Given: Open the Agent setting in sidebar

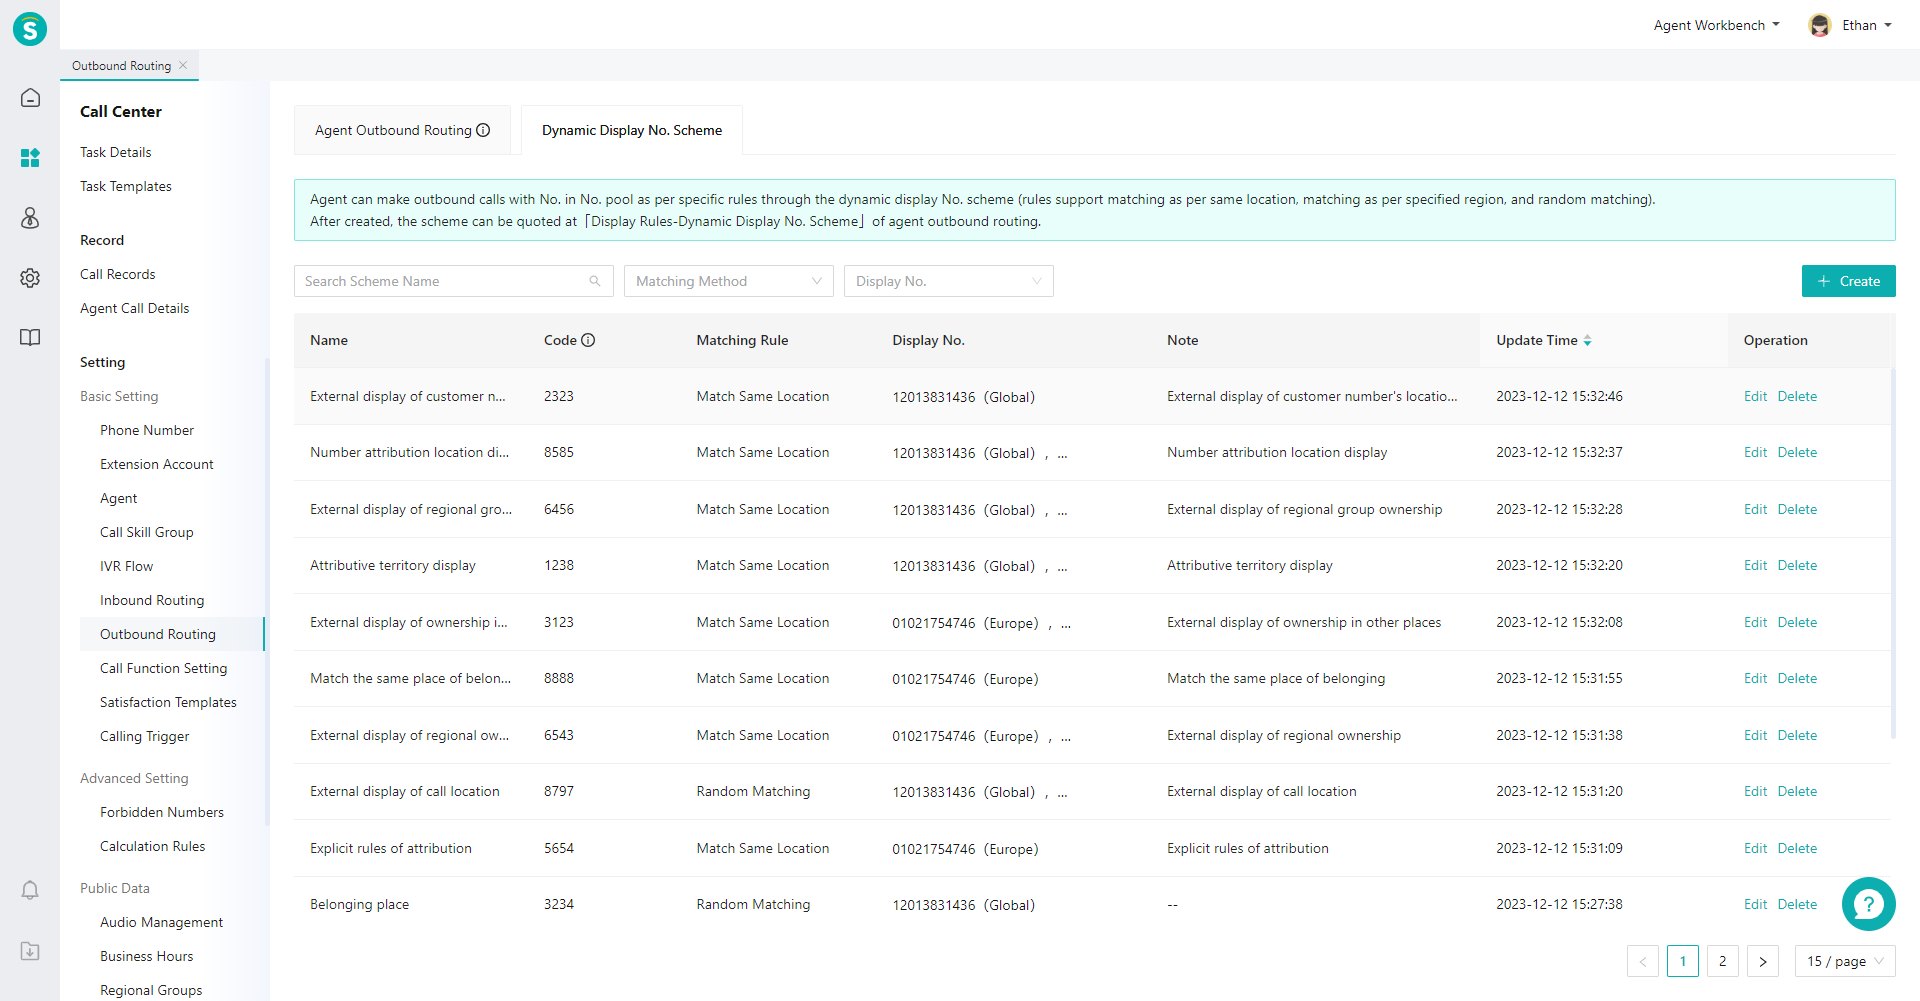Looking at the screenshot, I should [119, 498].
